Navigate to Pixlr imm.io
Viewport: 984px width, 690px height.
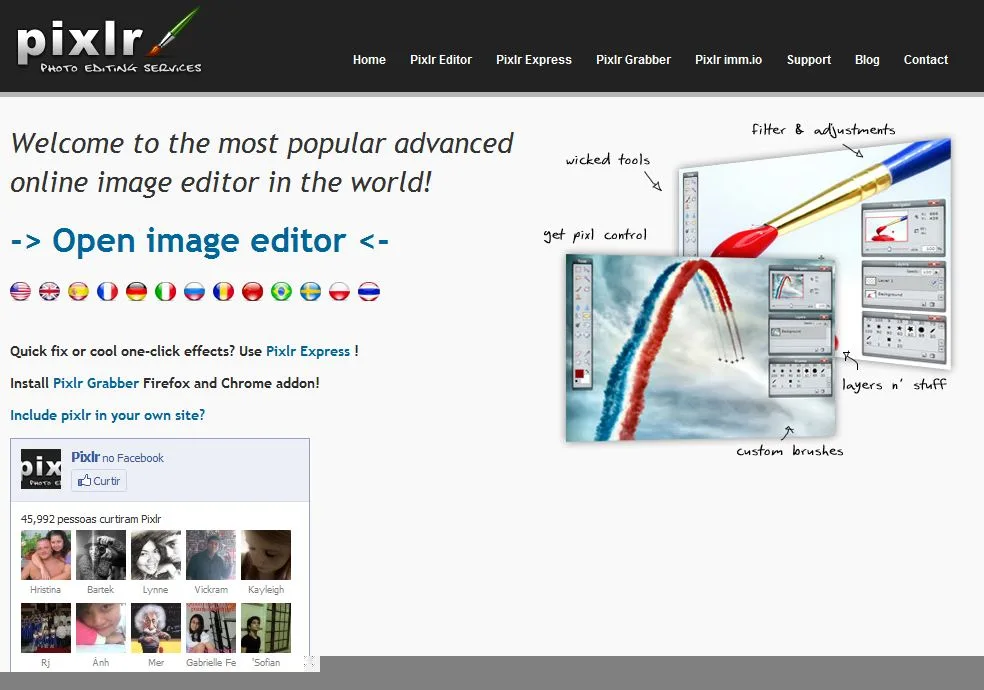click(728, 60)
